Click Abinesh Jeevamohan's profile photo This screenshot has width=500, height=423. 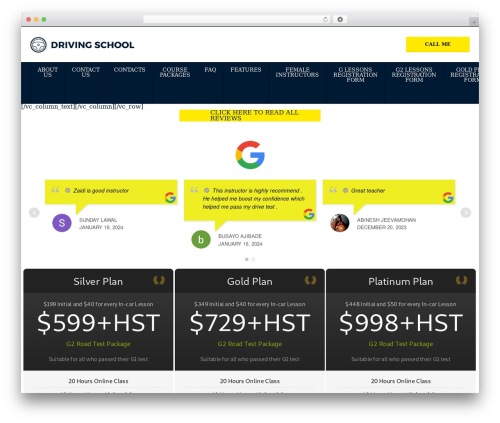click(x=340, y=223)
